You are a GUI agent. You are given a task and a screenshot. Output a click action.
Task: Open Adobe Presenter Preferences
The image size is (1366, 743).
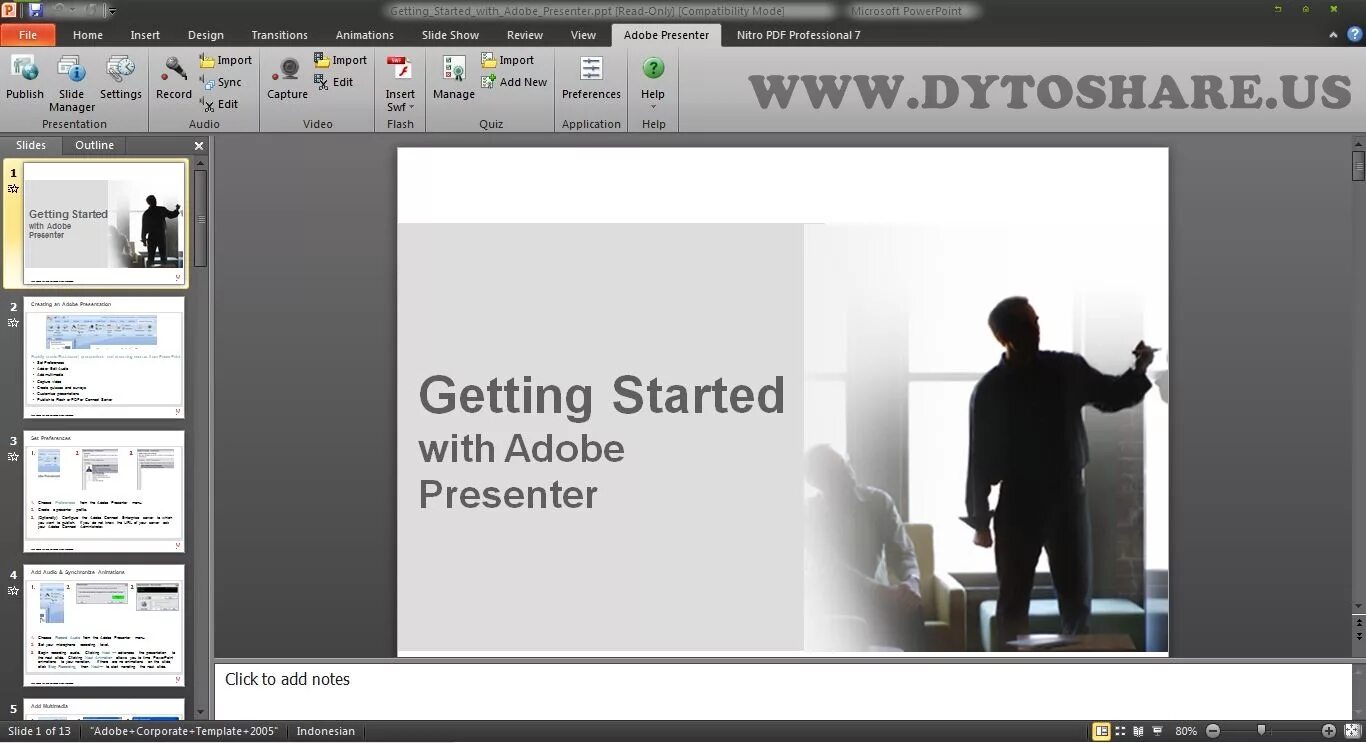coord(591,78)
